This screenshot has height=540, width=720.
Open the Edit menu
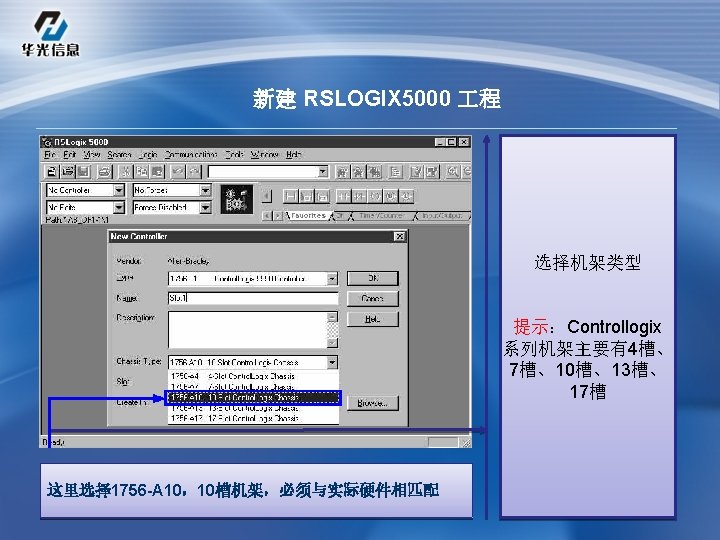pyautogui.click(x=70, y=154)
